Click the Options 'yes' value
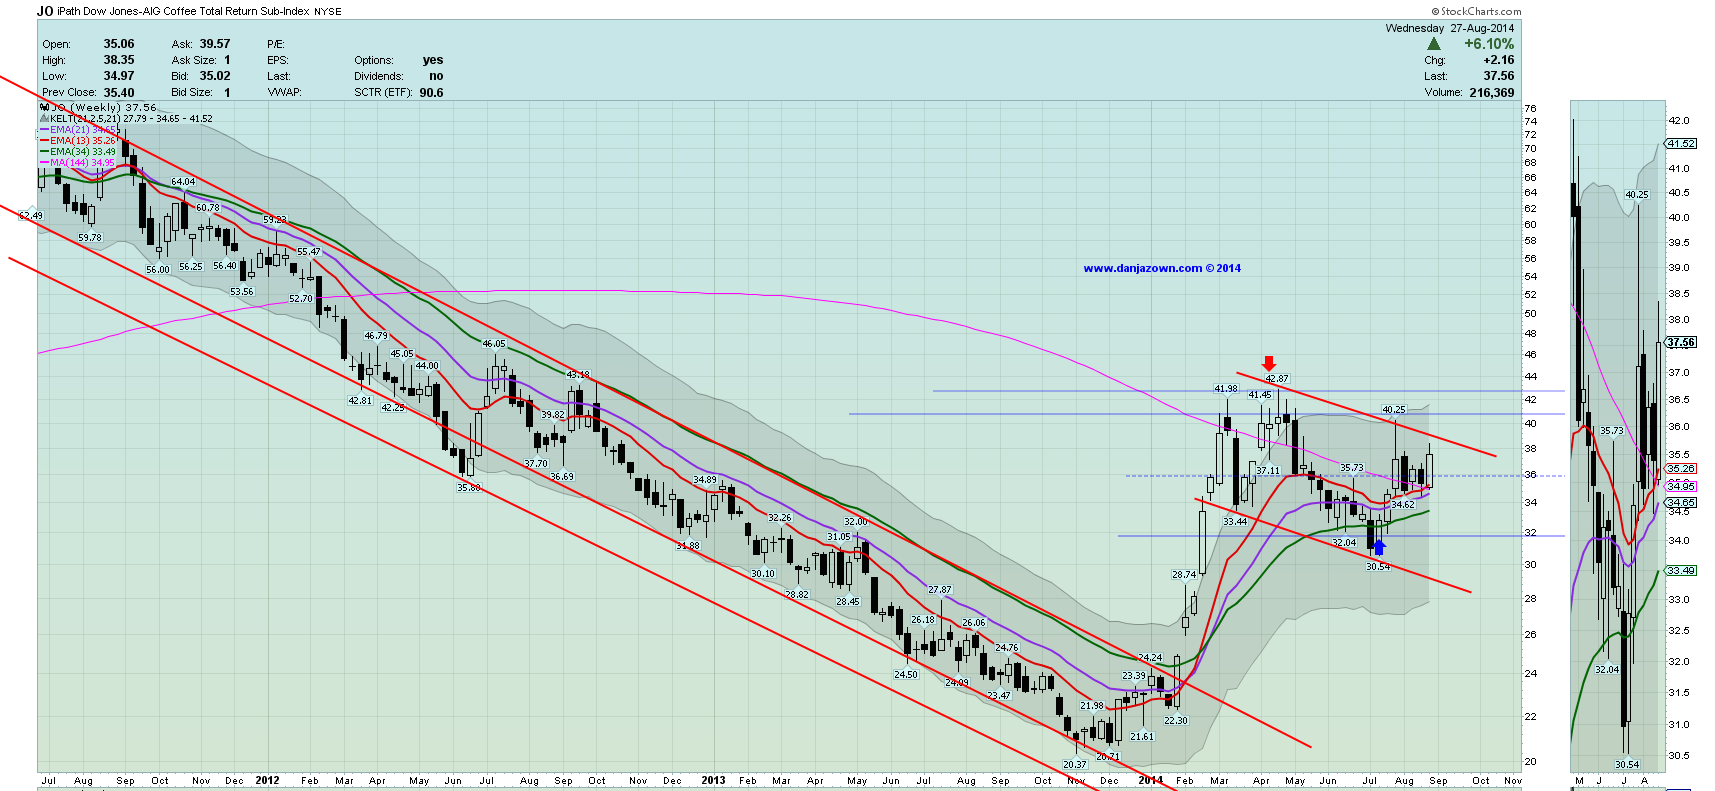The width and height of the screenshot is (1715, 791). (433, 60)
